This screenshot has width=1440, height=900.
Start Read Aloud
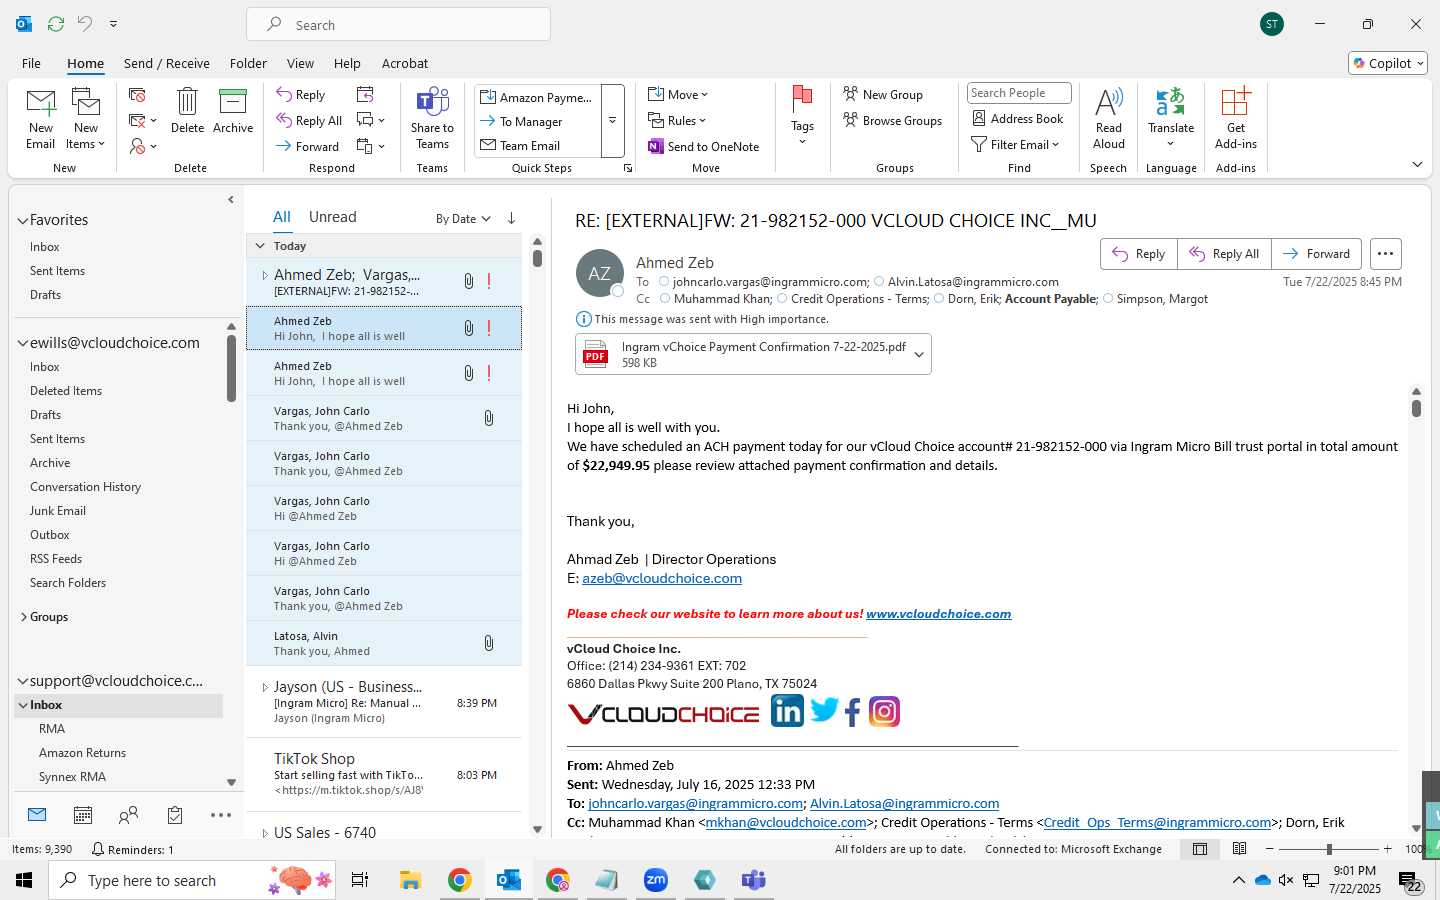pyautogui.click(x=1109, y=119)
